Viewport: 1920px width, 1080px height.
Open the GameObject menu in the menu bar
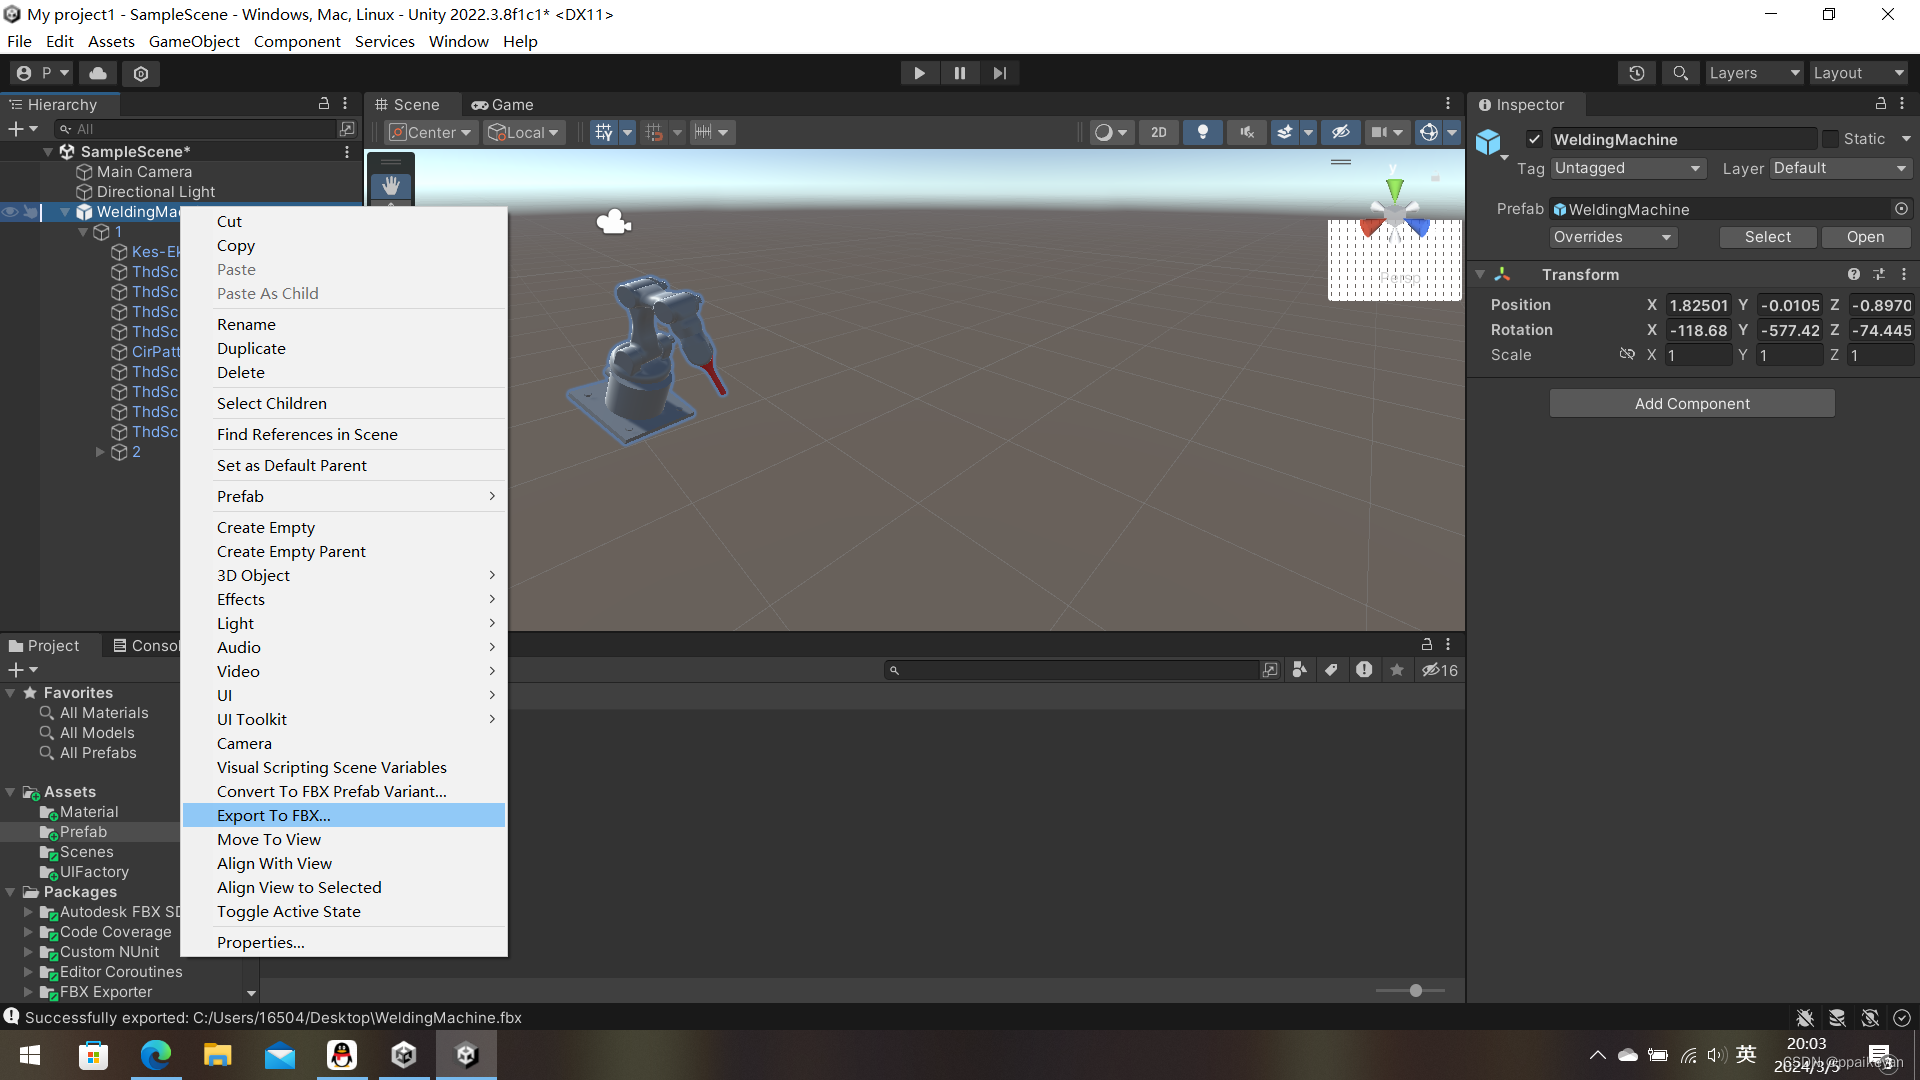coord(194,41)
